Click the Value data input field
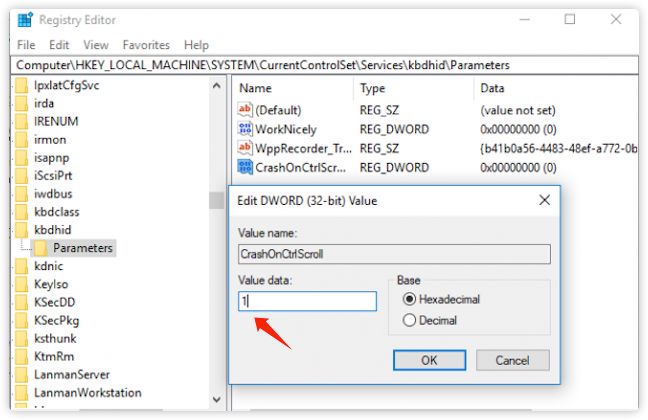The height and width of the screenshot is (420, 648). (307, 301)
